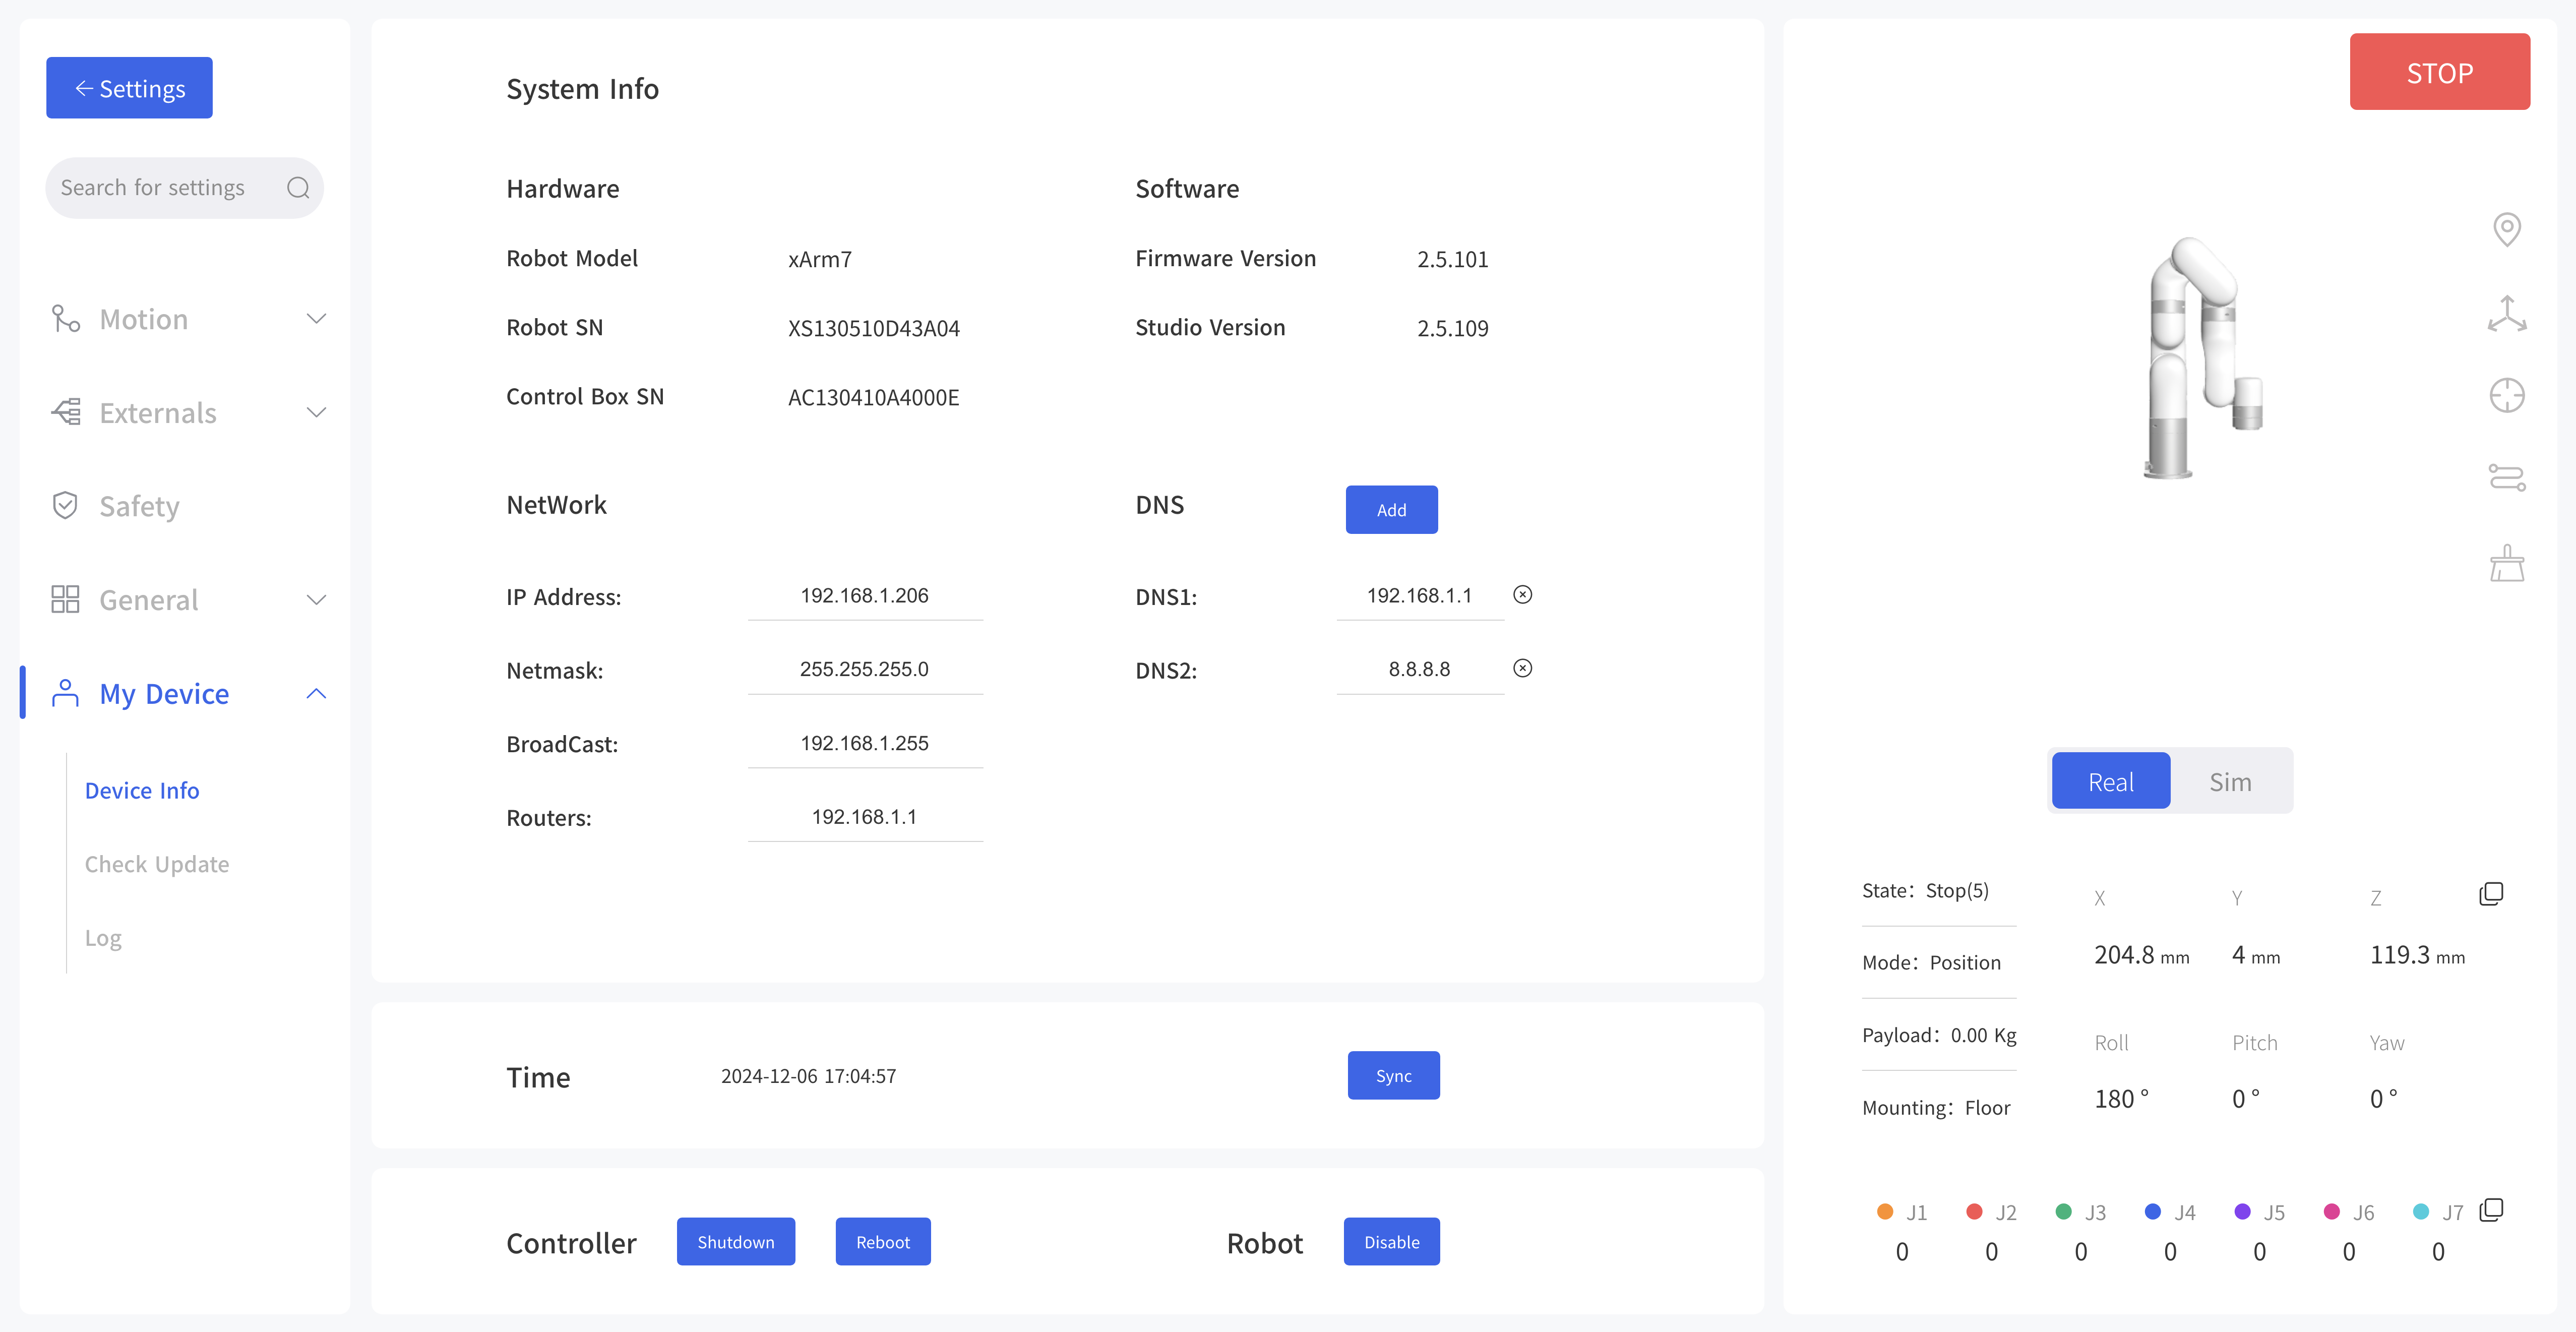Remove the DNS2 entry with the x icon
Image resolution: width=2576 pixels, height=1332 pixels.
click(1523, 668)
